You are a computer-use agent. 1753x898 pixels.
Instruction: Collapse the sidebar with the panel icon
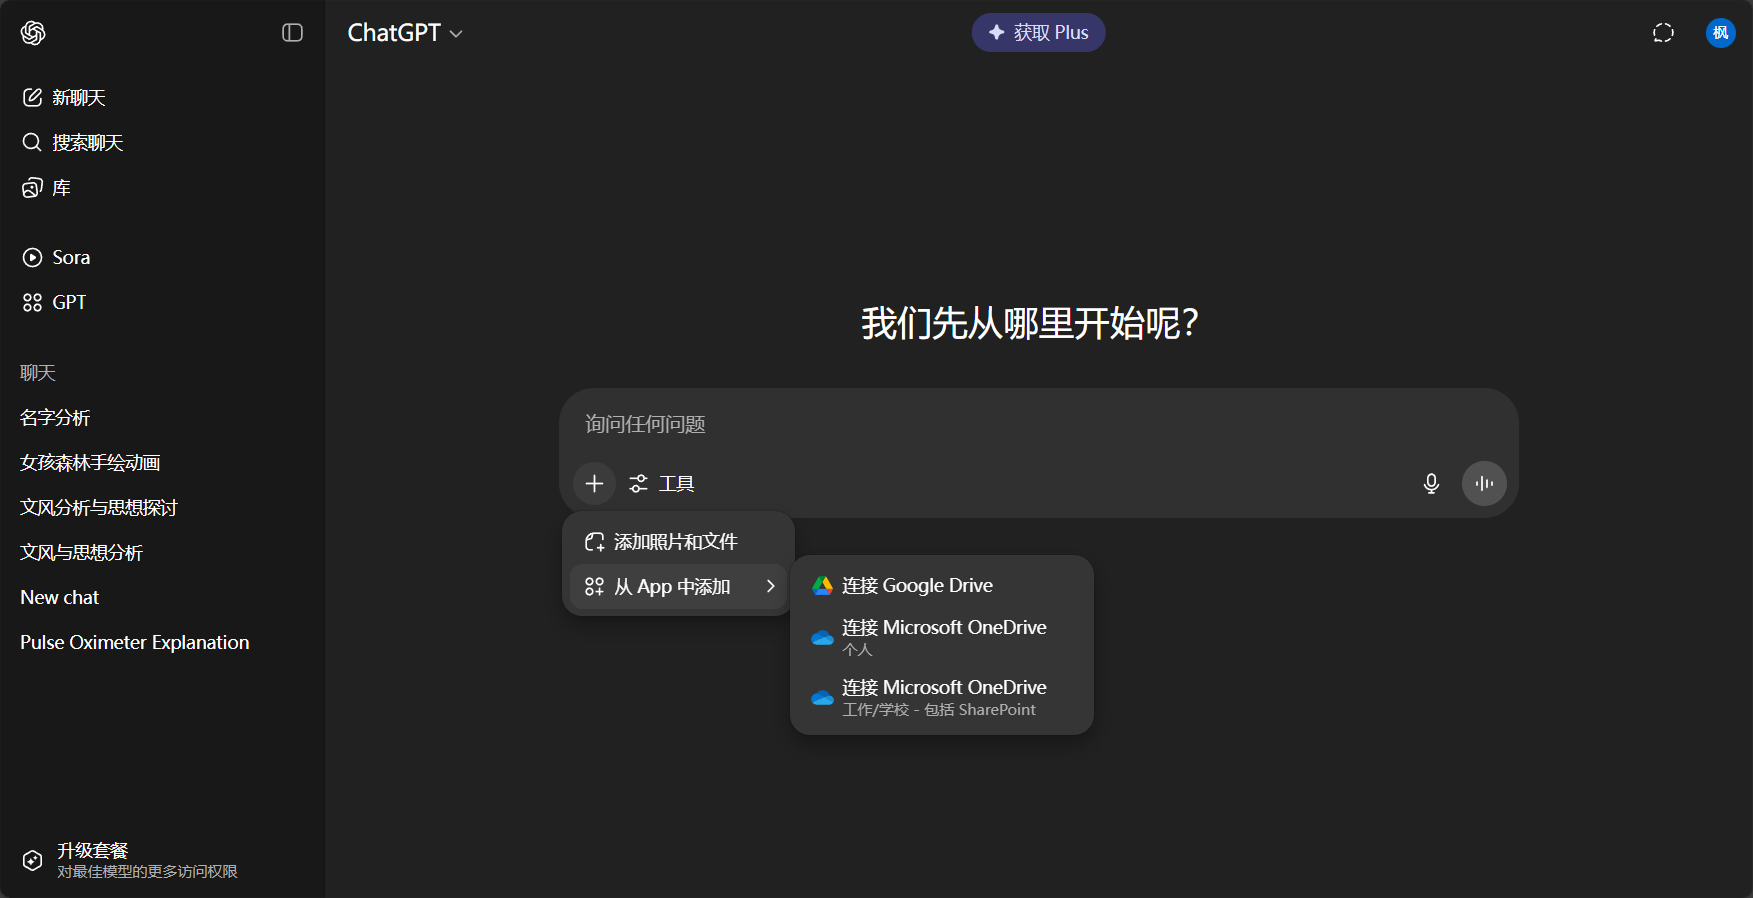(x=292, y=33)
